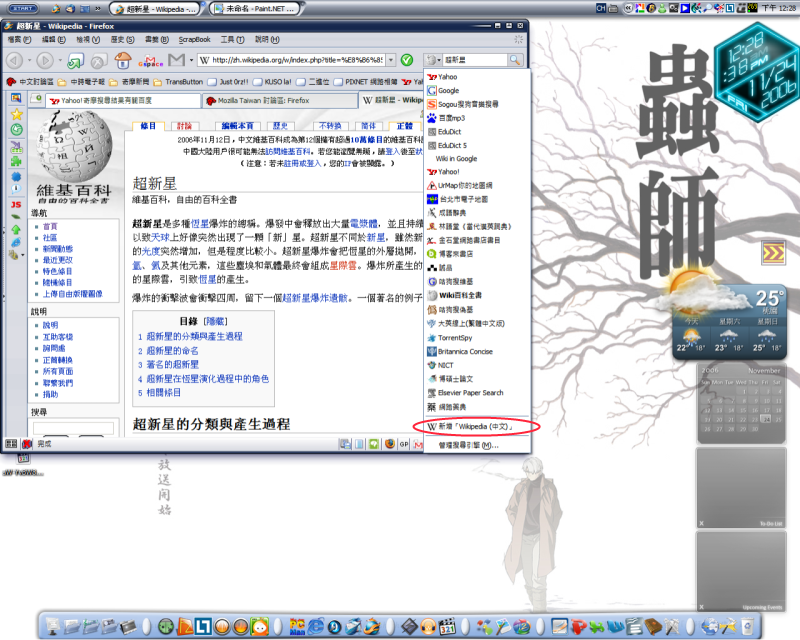The width and height of the screenshot is (800, 640).
Task: Open the manage search engines entry
Action: click(x=477, y=446)
